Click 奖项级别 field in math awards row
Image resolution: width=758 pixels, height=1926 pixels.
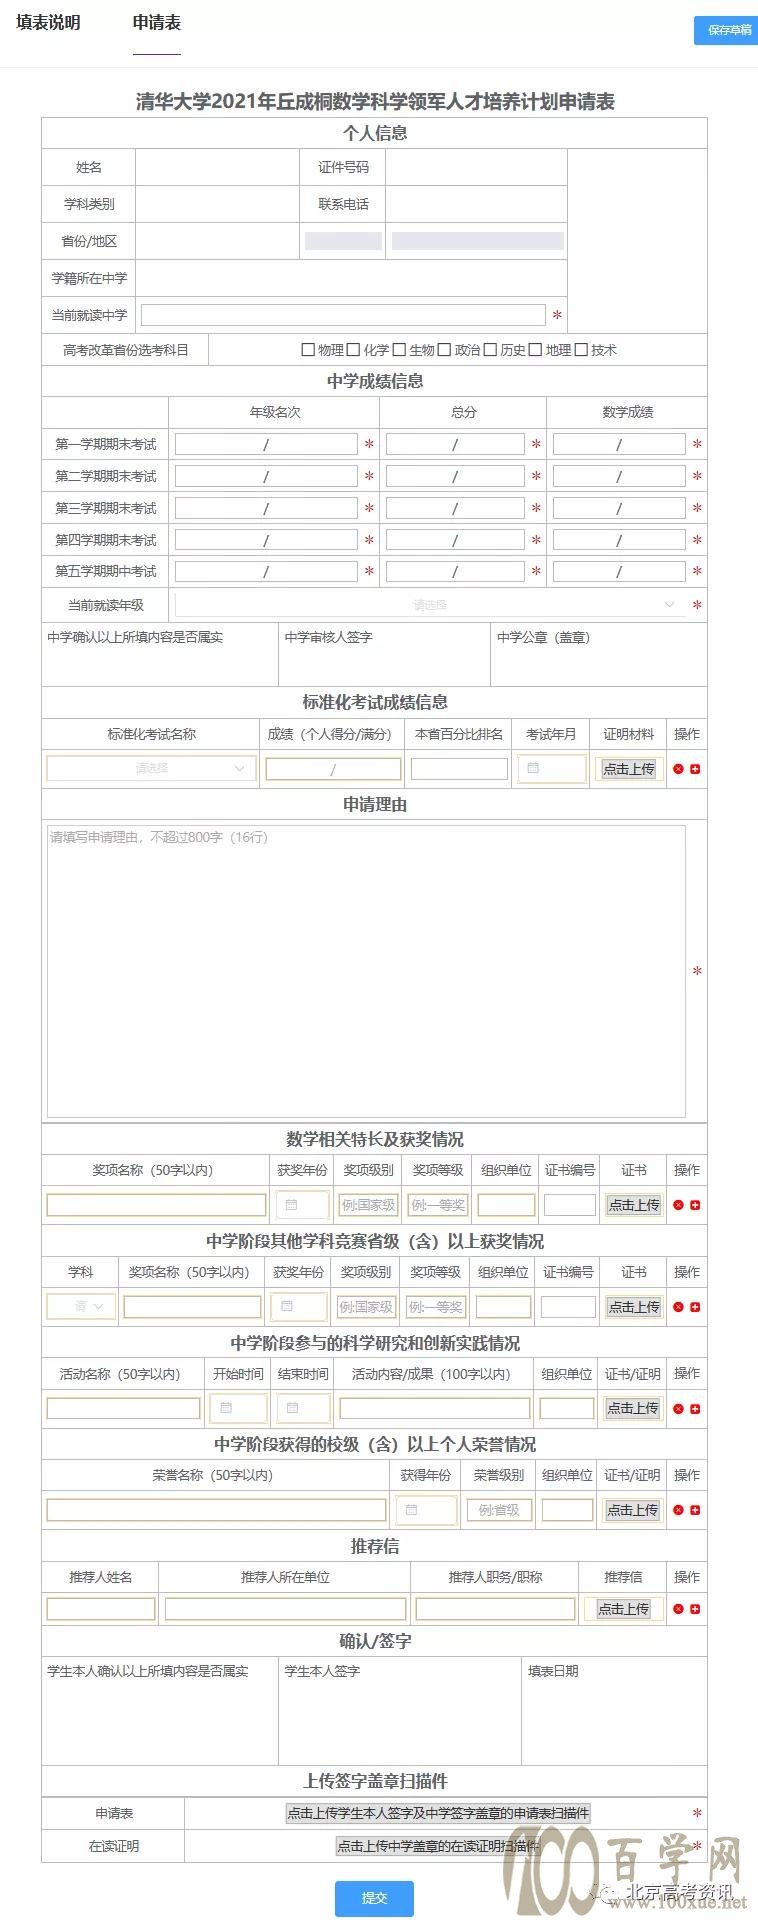click(x=368, y=1205)
